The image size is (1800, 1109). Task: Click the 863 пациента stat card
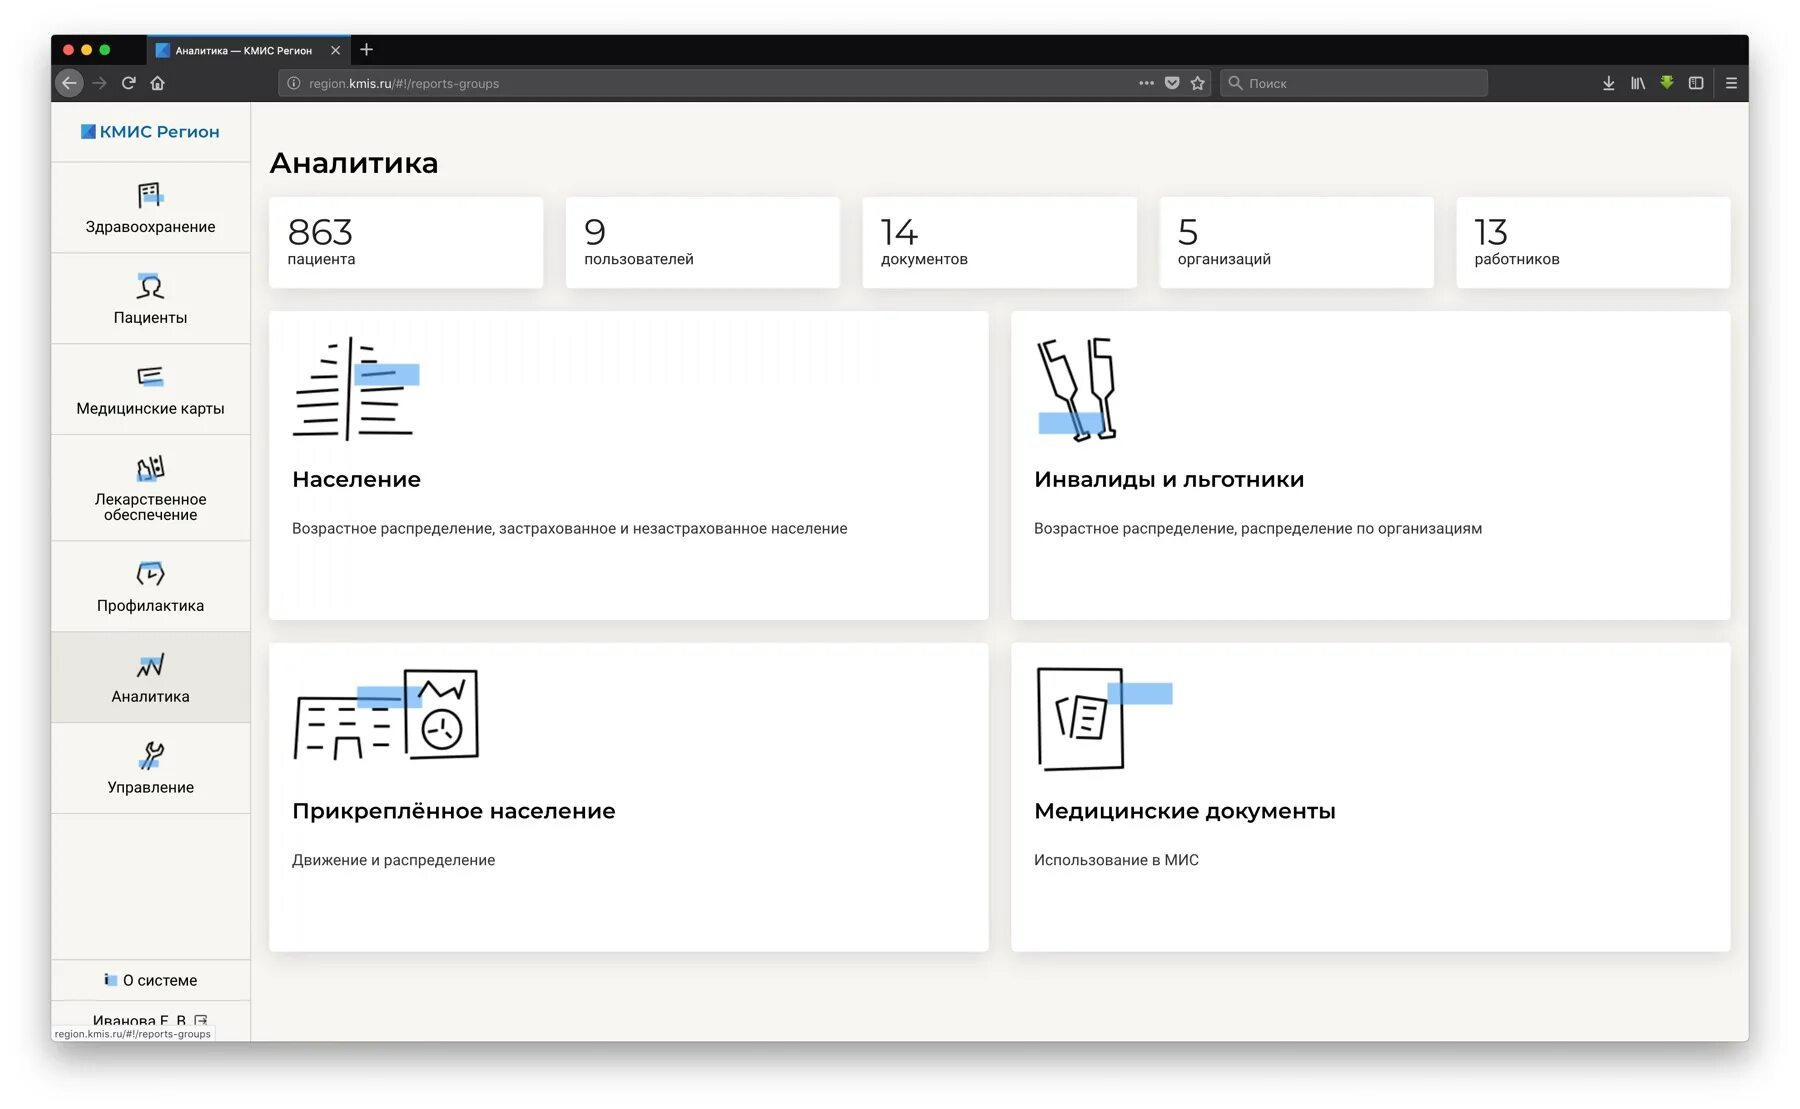pyautogui.click(x=406, y=243)
